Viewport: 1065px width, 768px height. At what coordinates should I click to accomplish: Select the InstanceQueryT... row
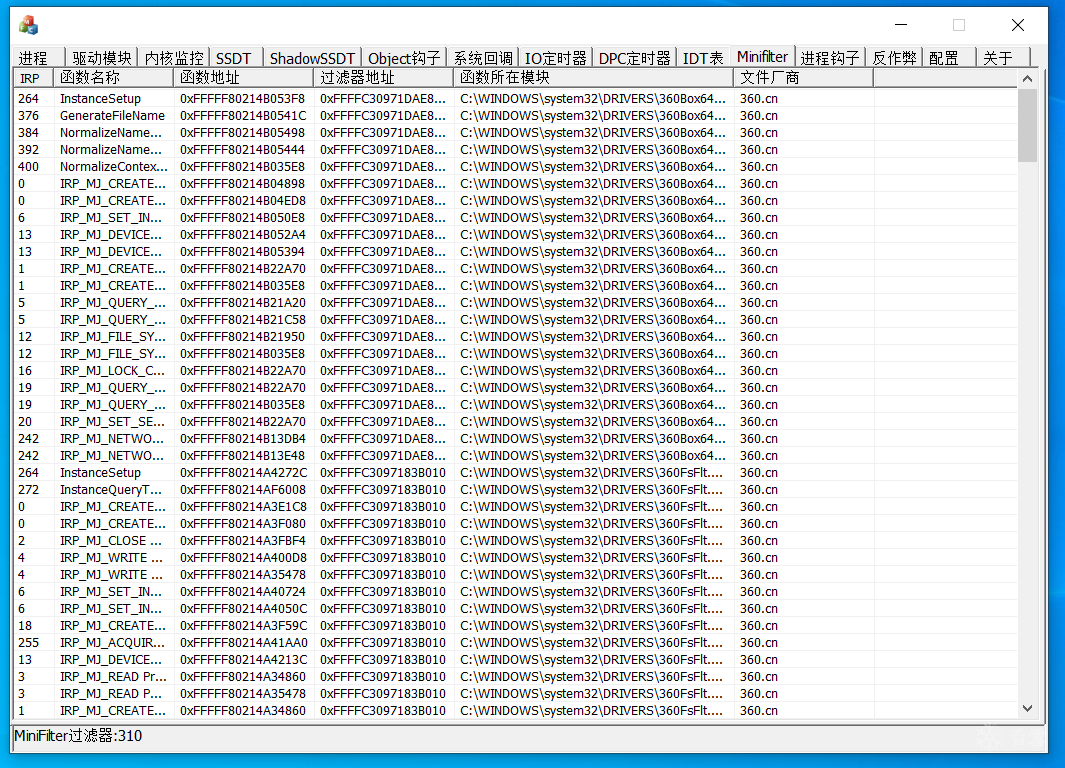tap(515, 490)
